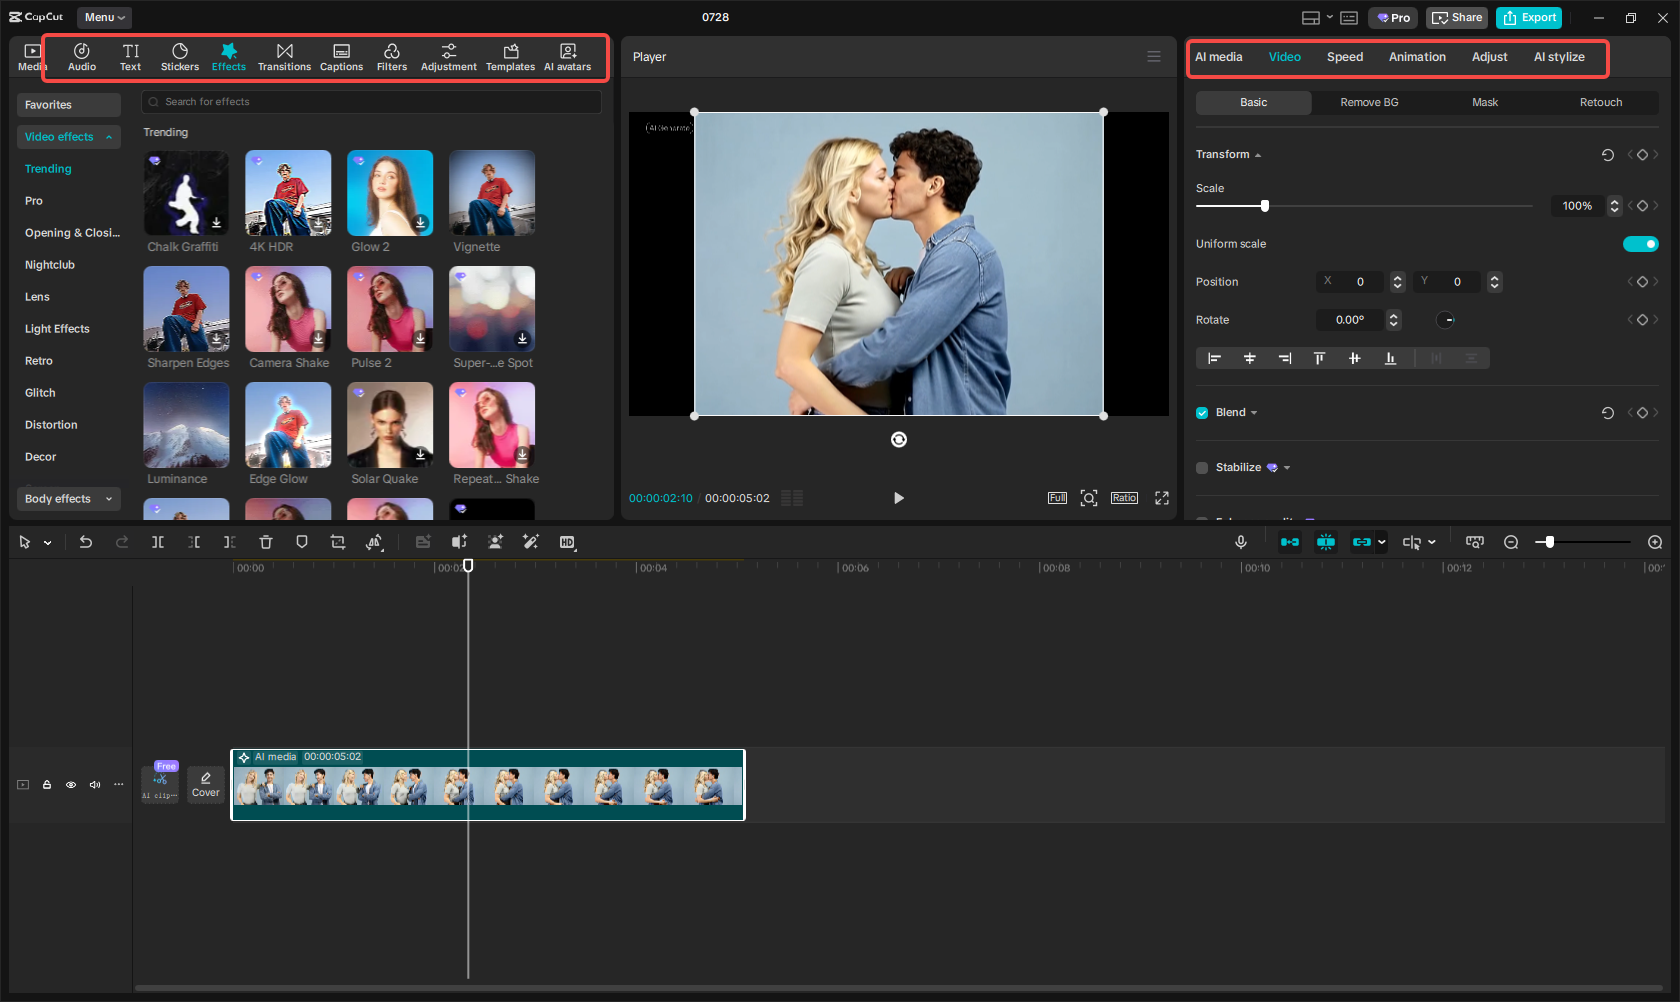
Task: Delete the selected clip with the trash icon
Action: point(265,542)
